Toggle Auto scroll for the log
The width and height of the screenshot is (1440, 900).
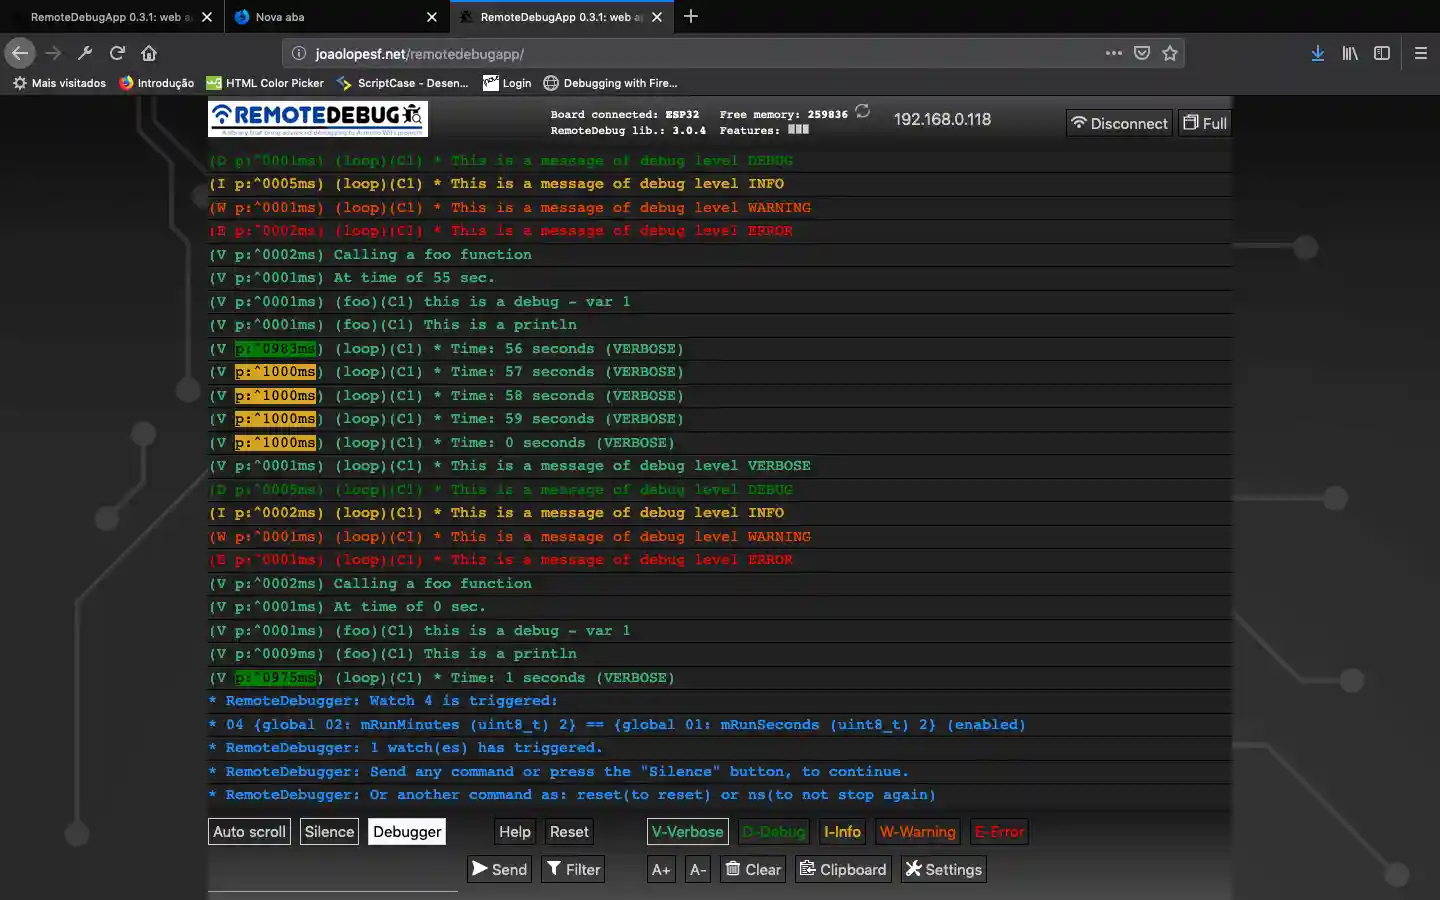pyautogui.click(x=249, y=831)
